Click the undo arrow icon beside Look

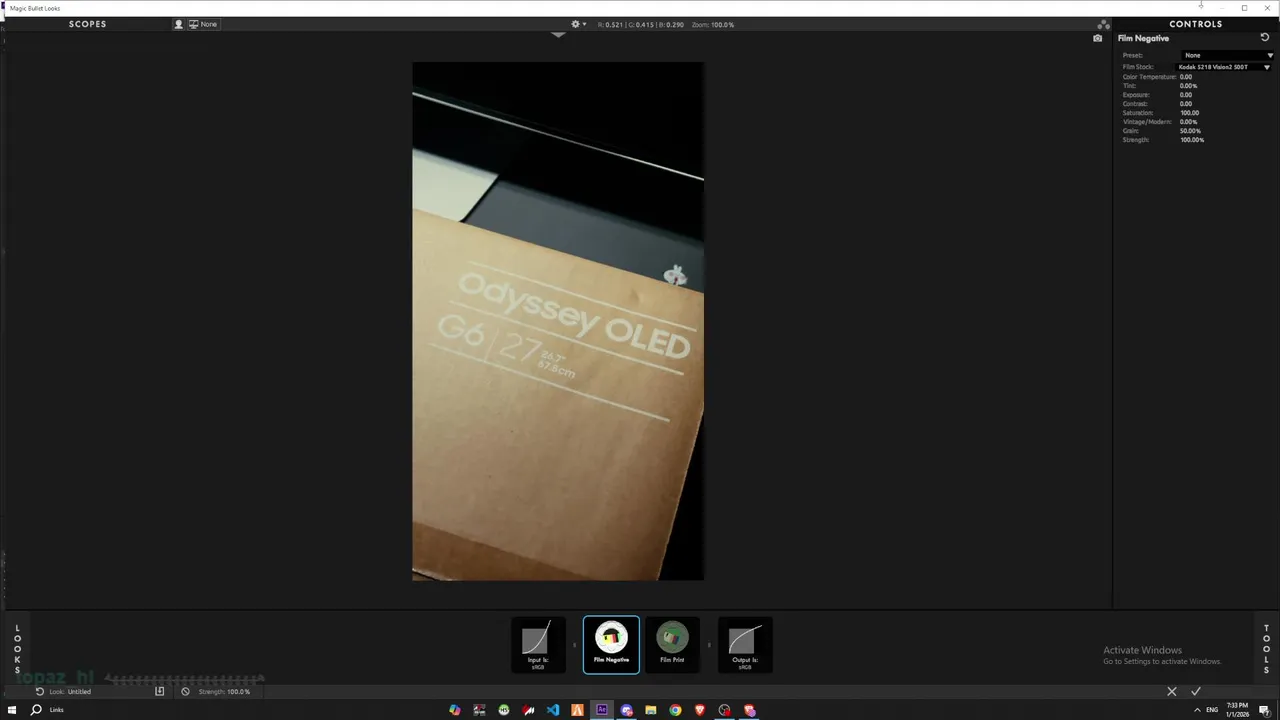point(40,691)
